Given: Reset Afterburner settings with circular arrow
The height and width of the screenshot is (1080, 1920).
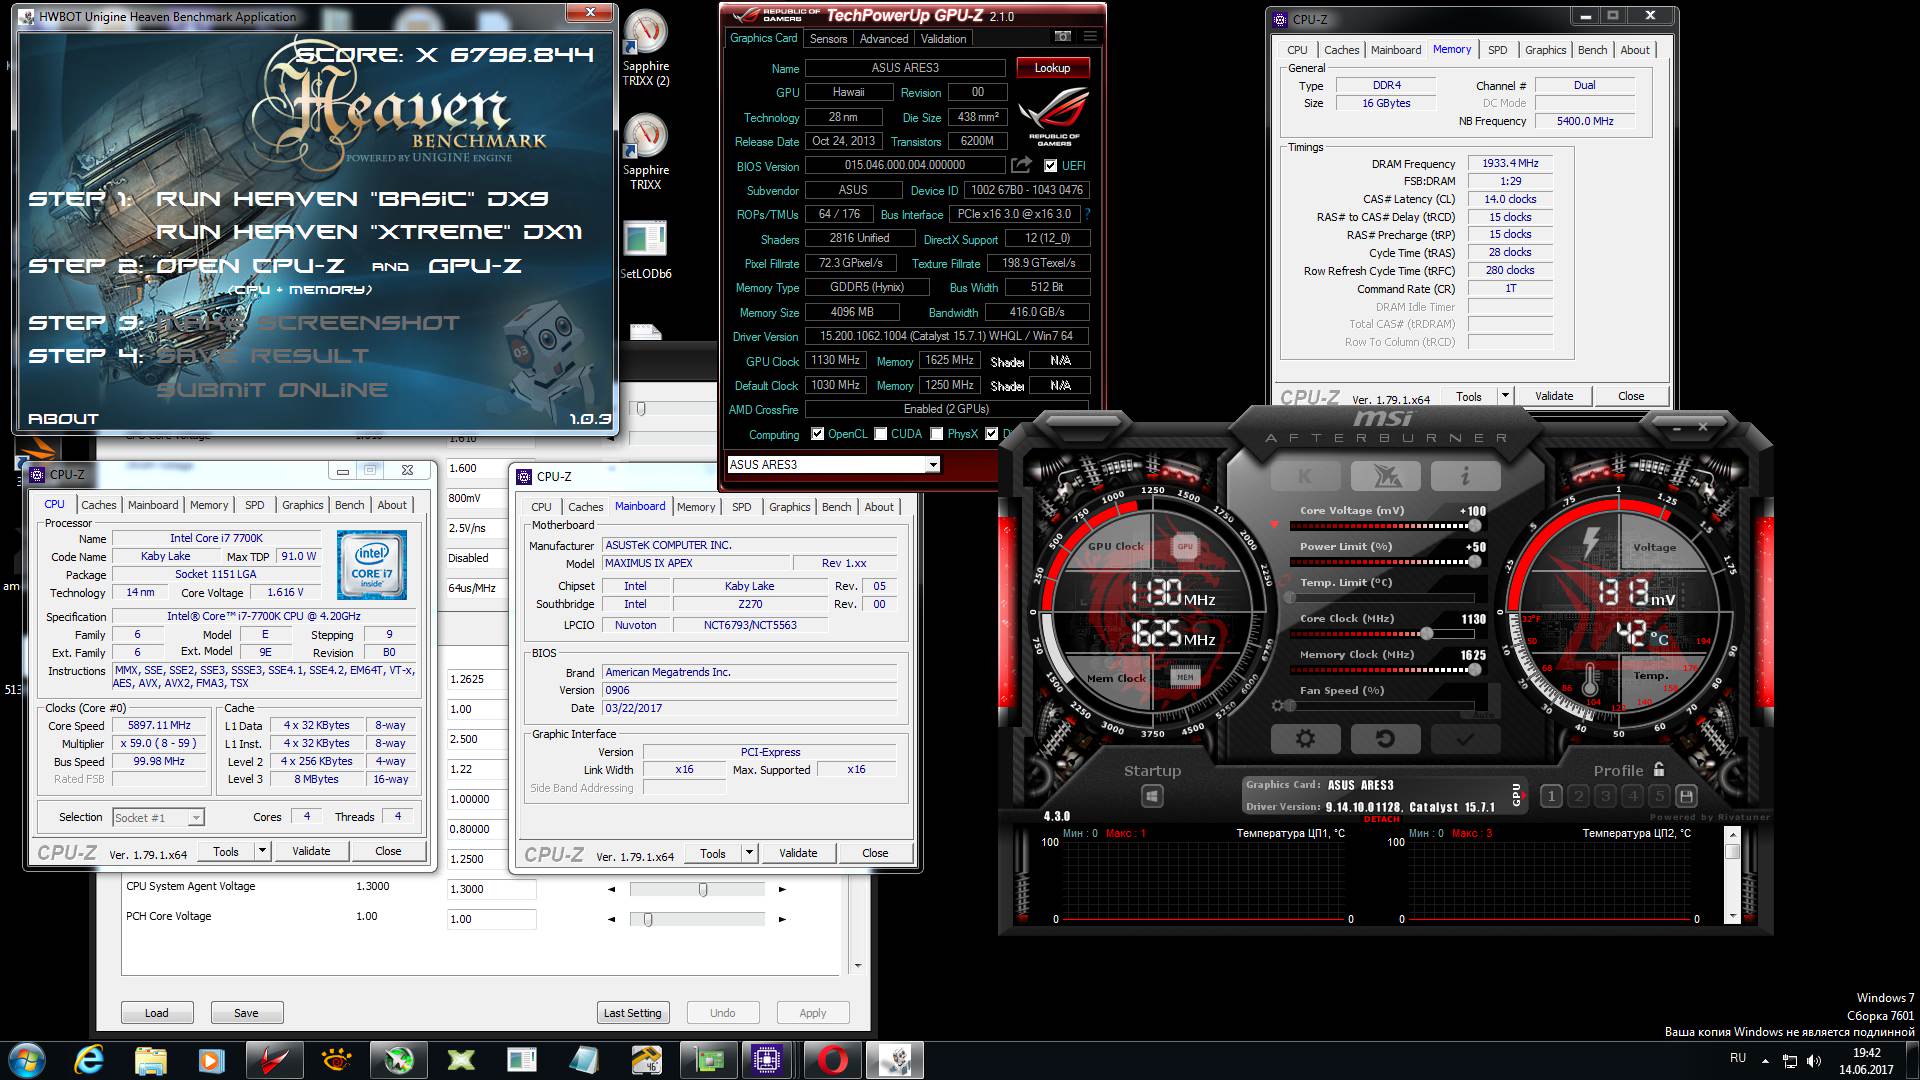Looking at the screenshot, I should (1385, 739).
